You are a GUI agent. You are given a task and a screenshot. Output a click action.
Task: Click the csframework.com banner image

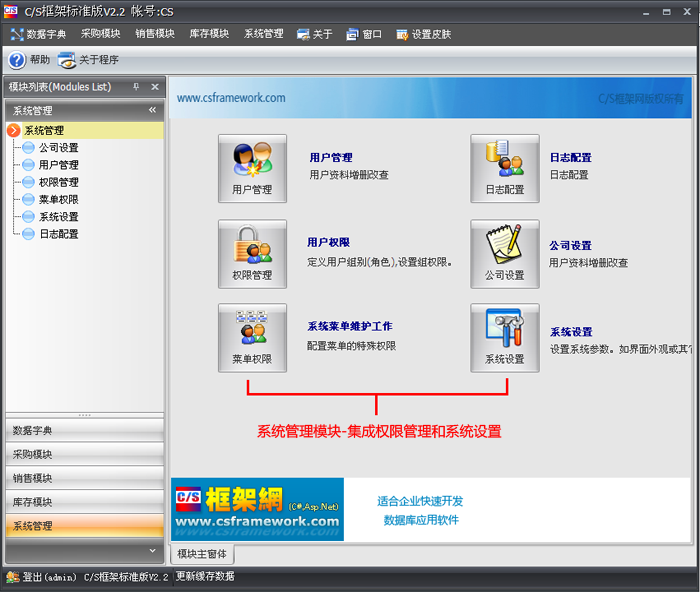[x=257, y=509]
